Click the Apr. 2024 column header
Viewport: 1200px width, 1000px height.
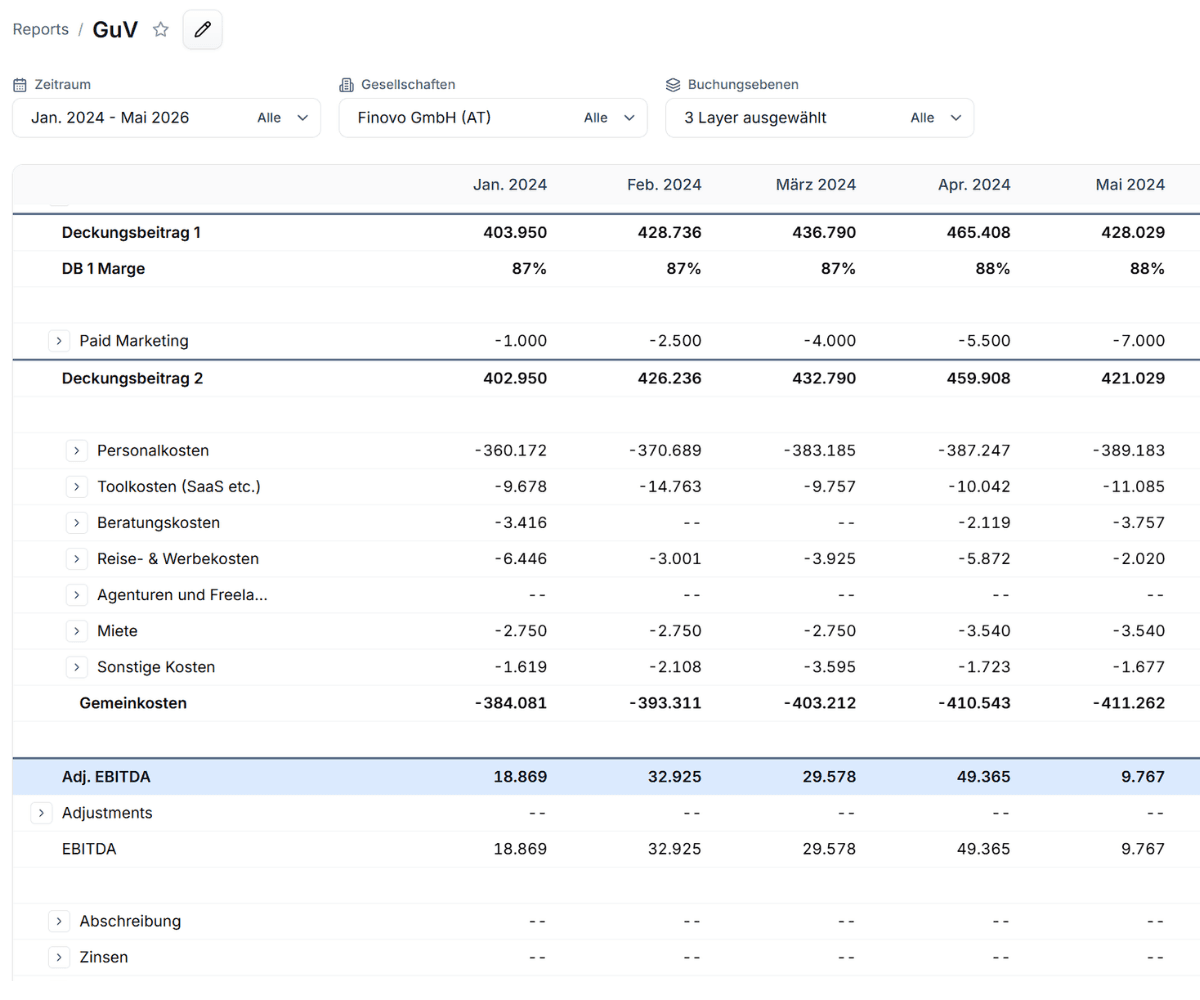click(x=974, y=185)
